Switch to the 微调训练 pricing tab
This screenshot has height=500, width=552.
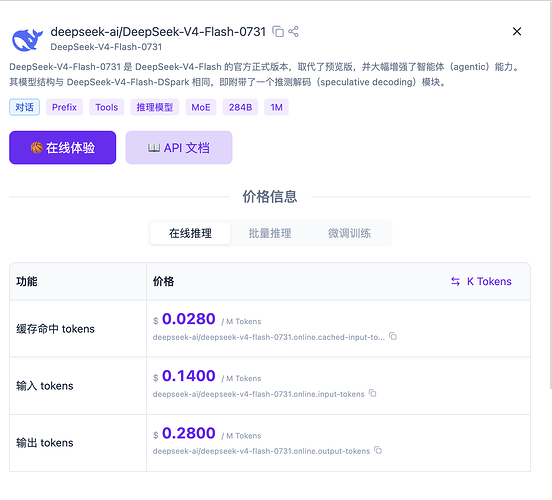(350, 233)
